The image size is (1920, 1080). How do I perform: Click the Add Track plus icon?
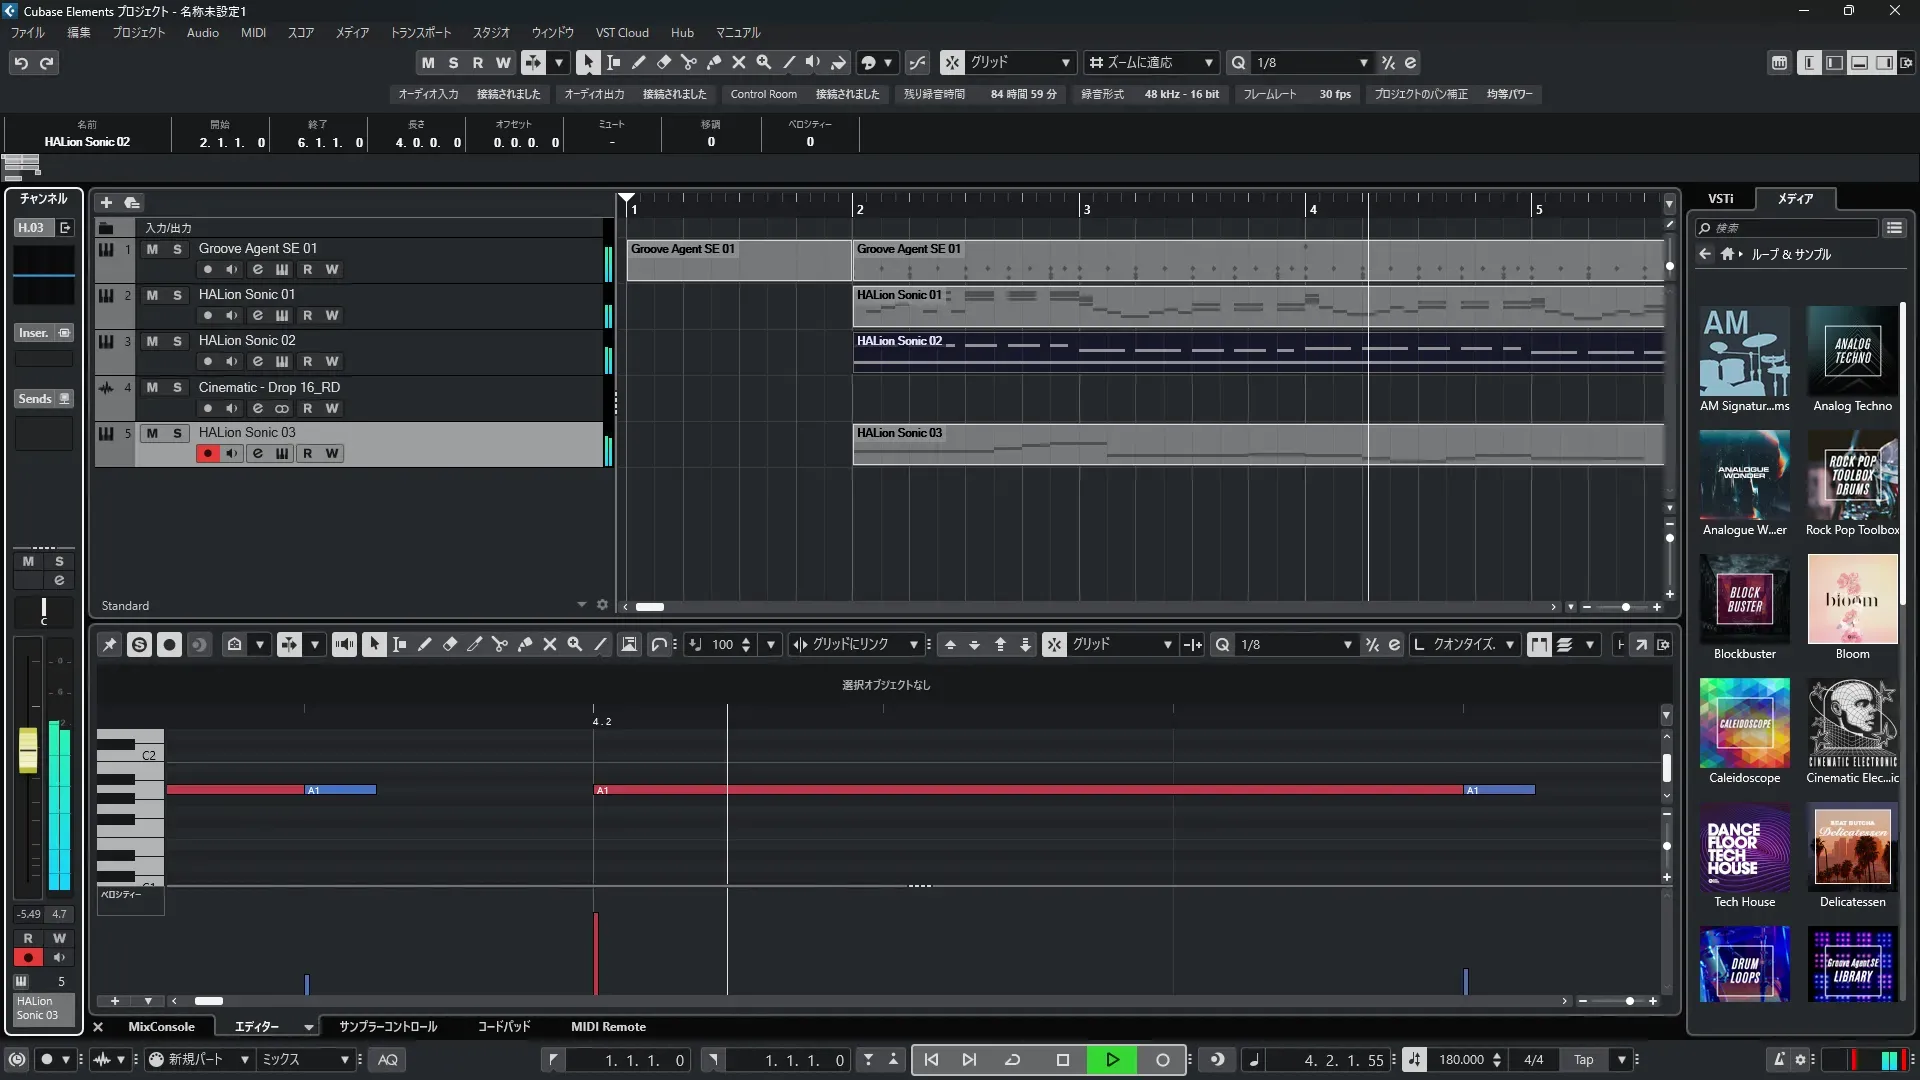[x=106, y=202]
